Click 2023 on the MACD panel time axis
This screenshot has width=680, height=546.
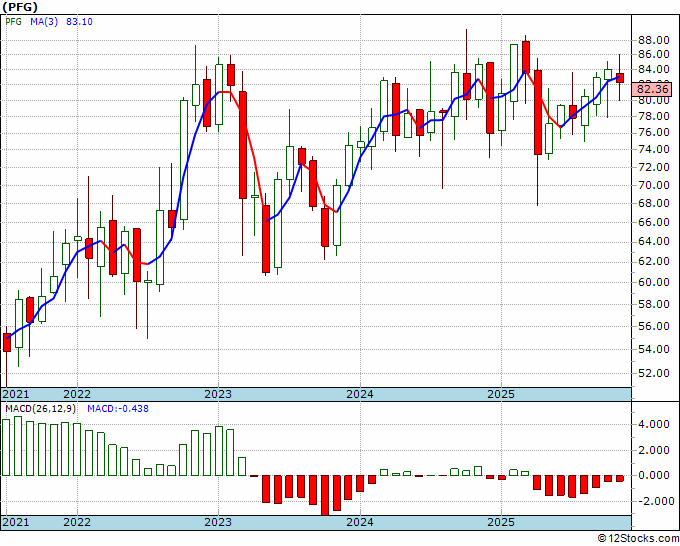click(x=218, y=522)
